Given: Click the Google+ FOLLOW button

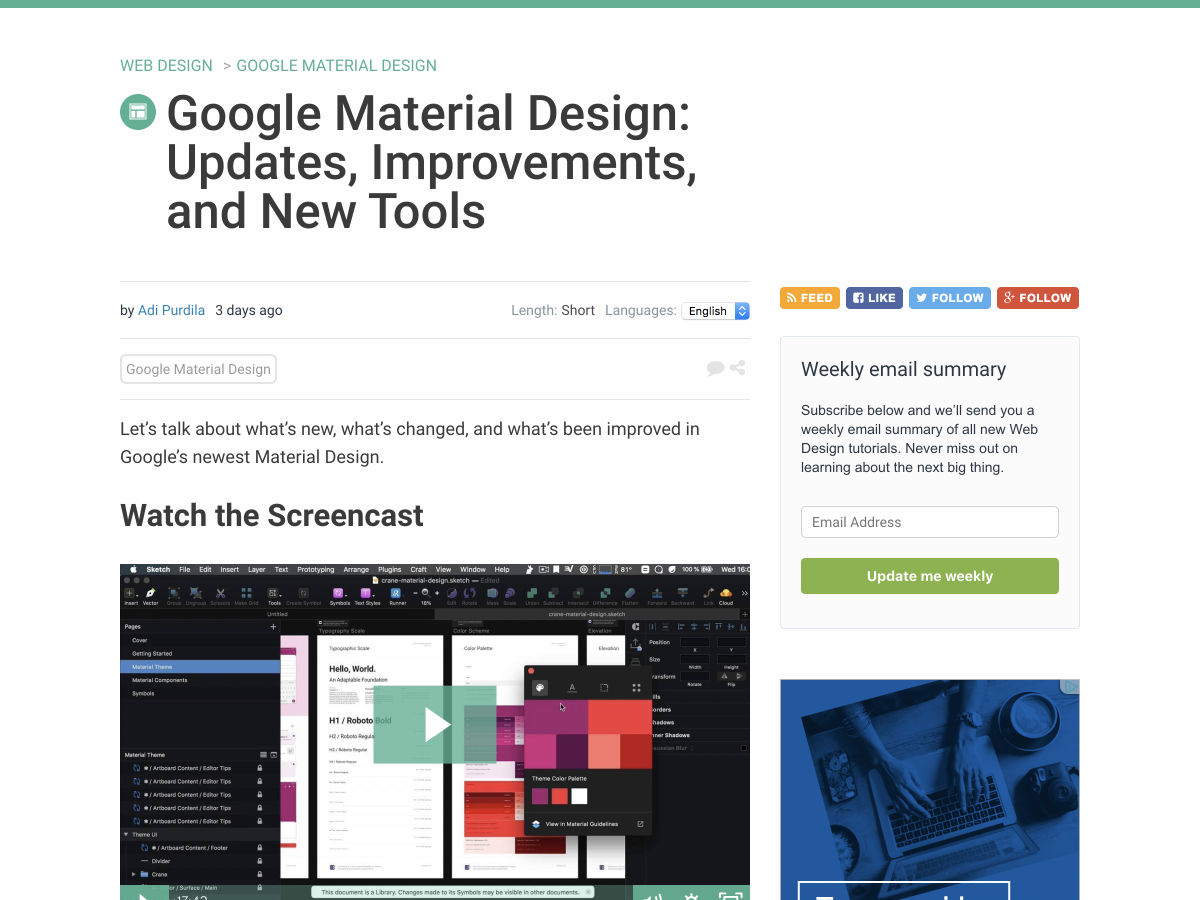Looking at the screenshot, I should [x=1038, y=298].
